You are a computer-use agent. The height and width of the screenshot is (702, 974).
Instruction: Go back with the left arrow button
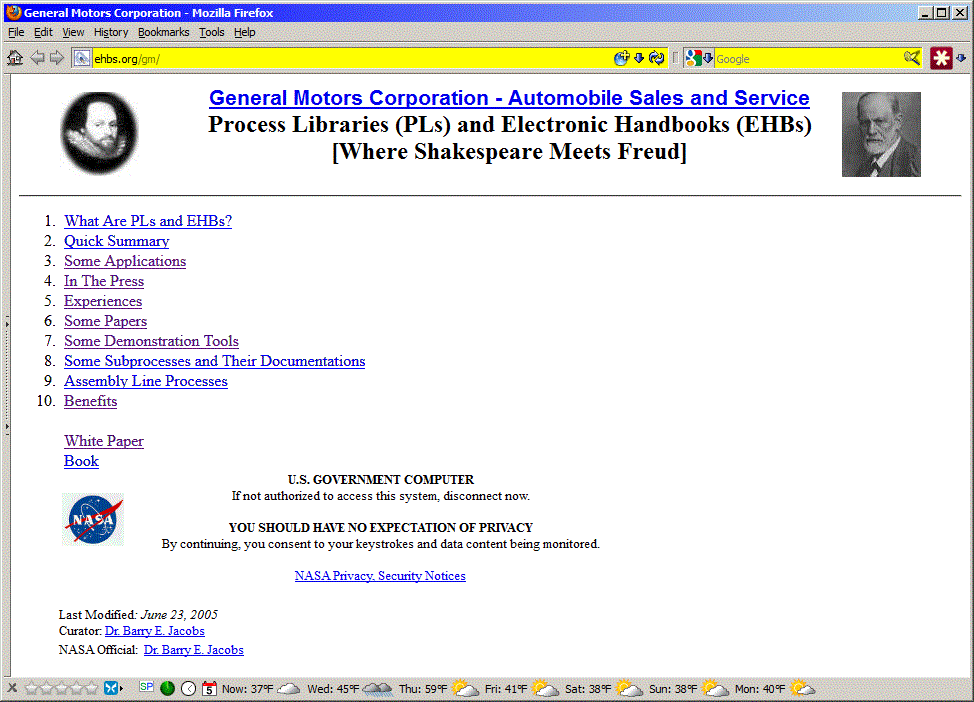(x=37, y=58)
